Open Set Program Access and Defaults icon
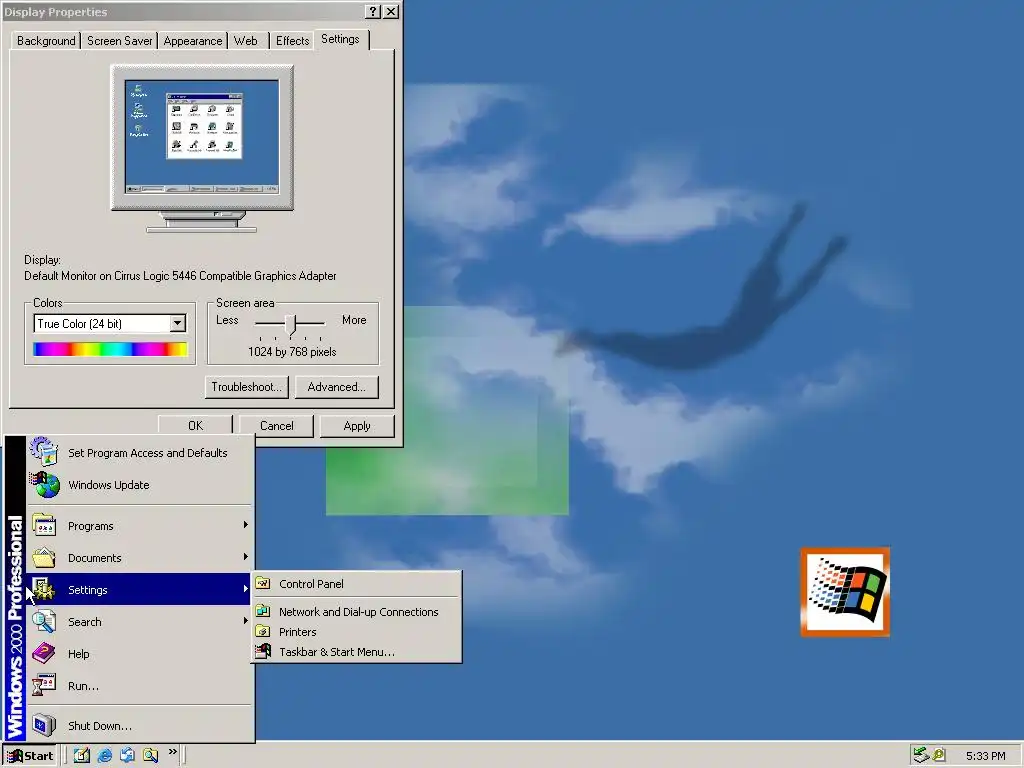The width and height of the screenshot is (1024, 768). 44,452
